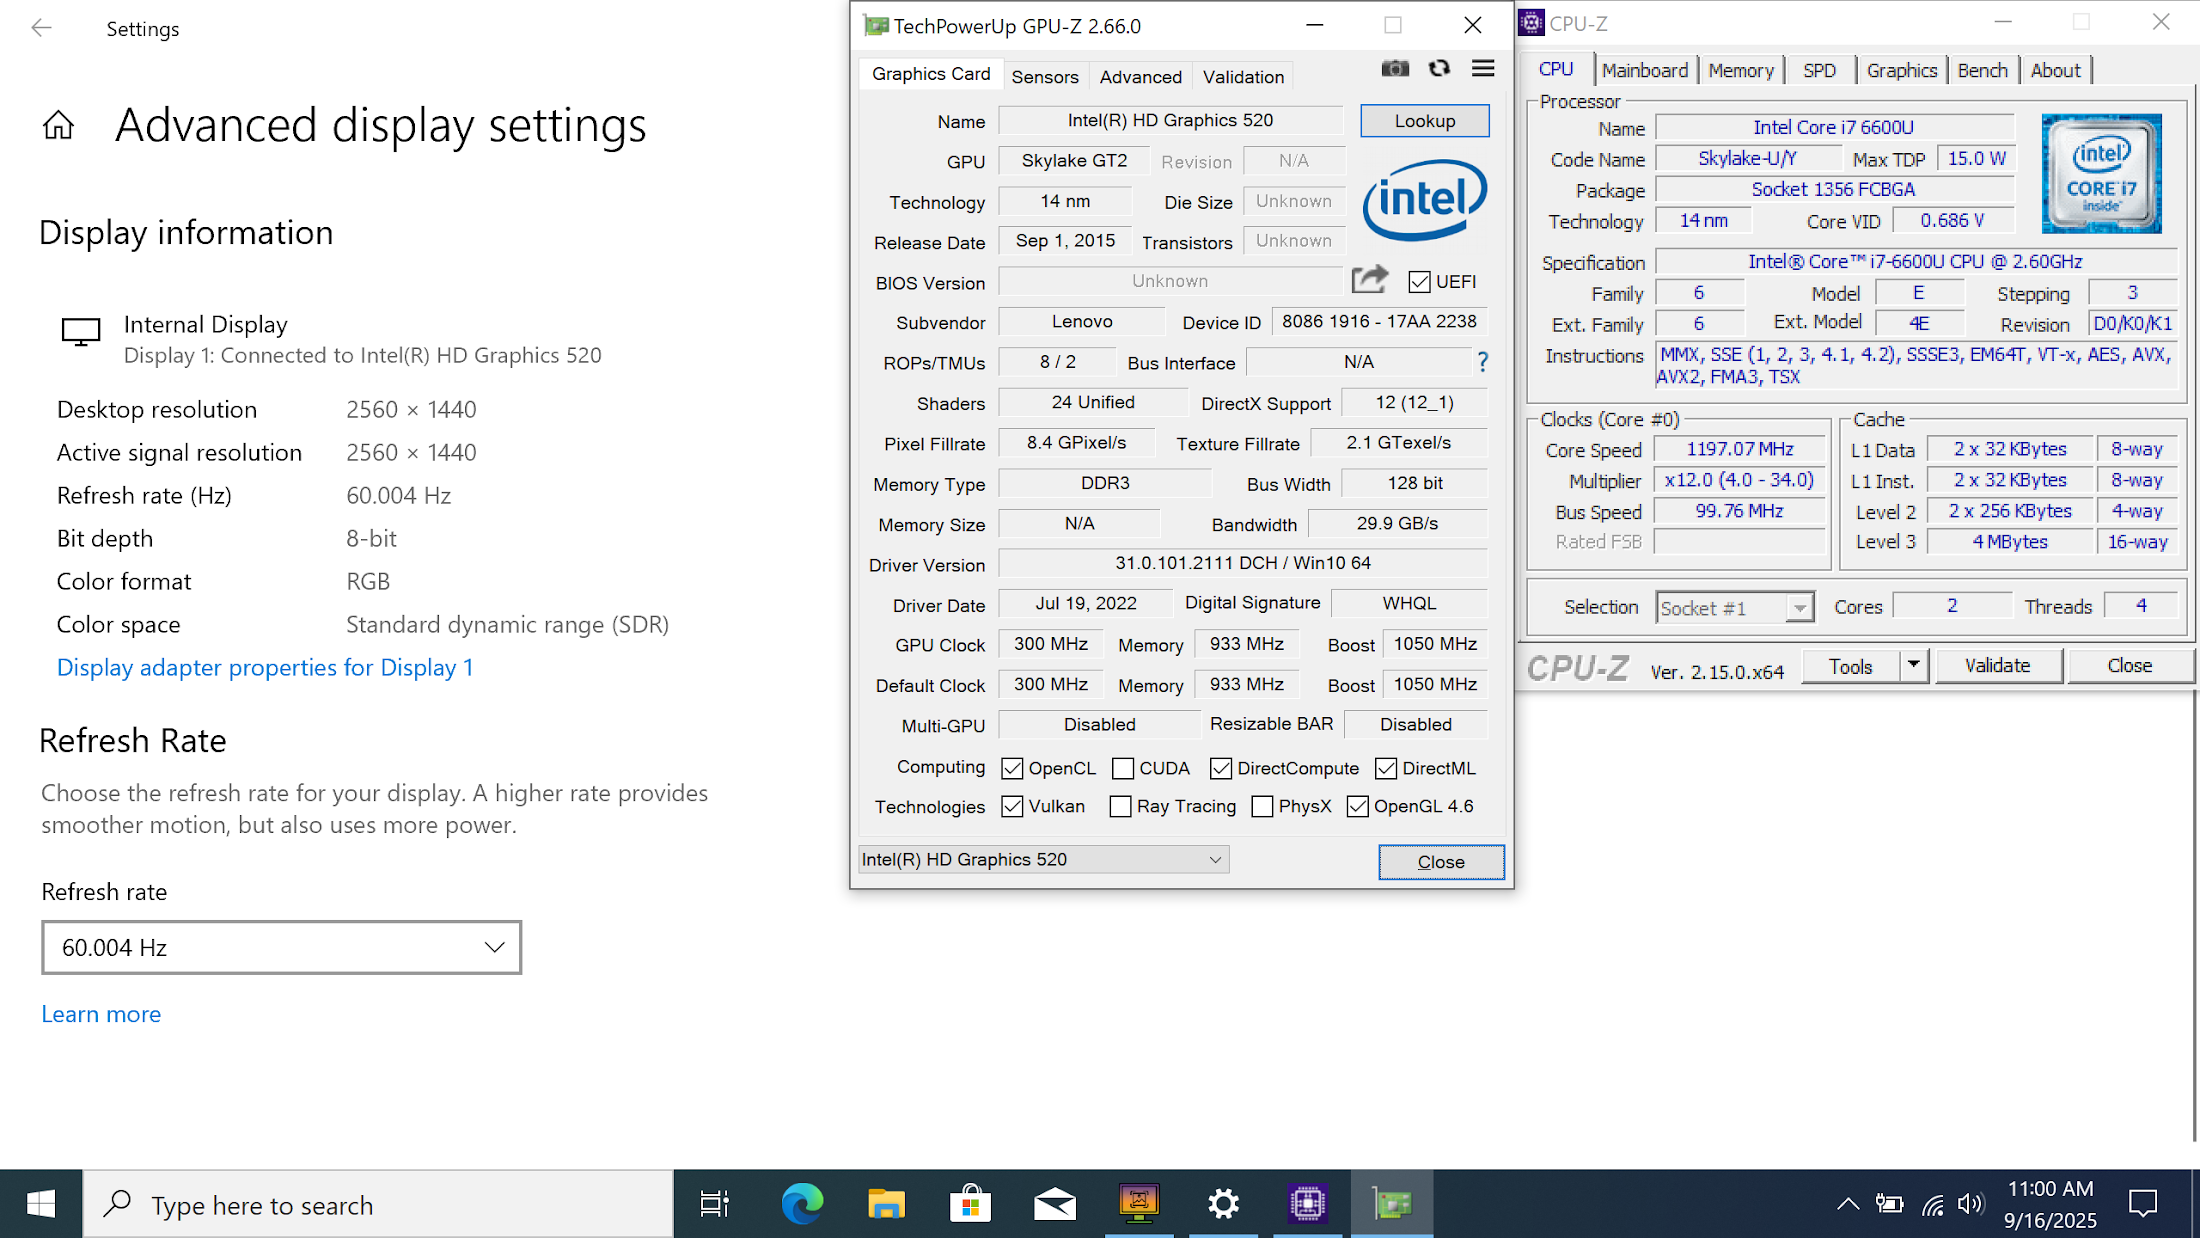Image resolution: width=2200 pixels, height=1238 pixels.
Task: Open Microsoft Store from the taskbar
Action: (970, 1204)
